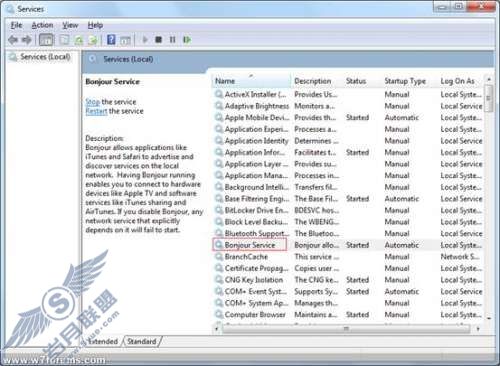500x366 pixels.
Task: Select the COM+ Event Syst... service row
Action: click(348, 291)
